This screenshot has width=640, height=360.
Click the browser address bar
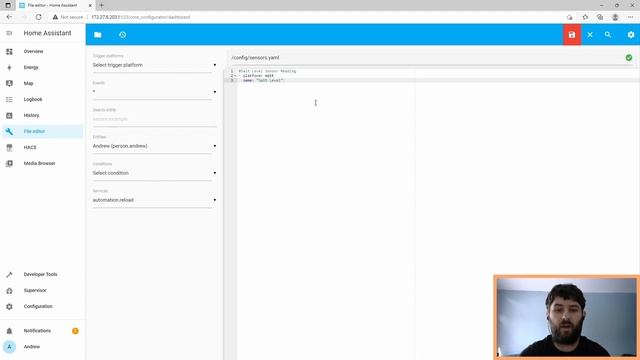click(x=306, y=17)
